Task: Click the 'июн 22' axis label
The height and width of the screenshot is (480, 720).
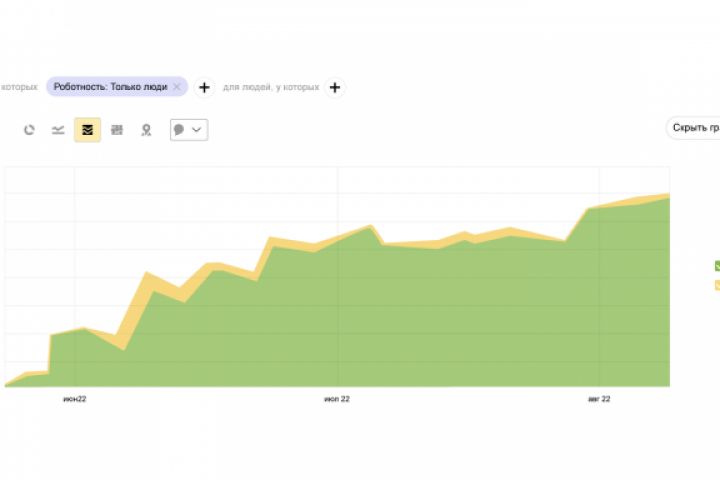Action: (x=75, y=399)
